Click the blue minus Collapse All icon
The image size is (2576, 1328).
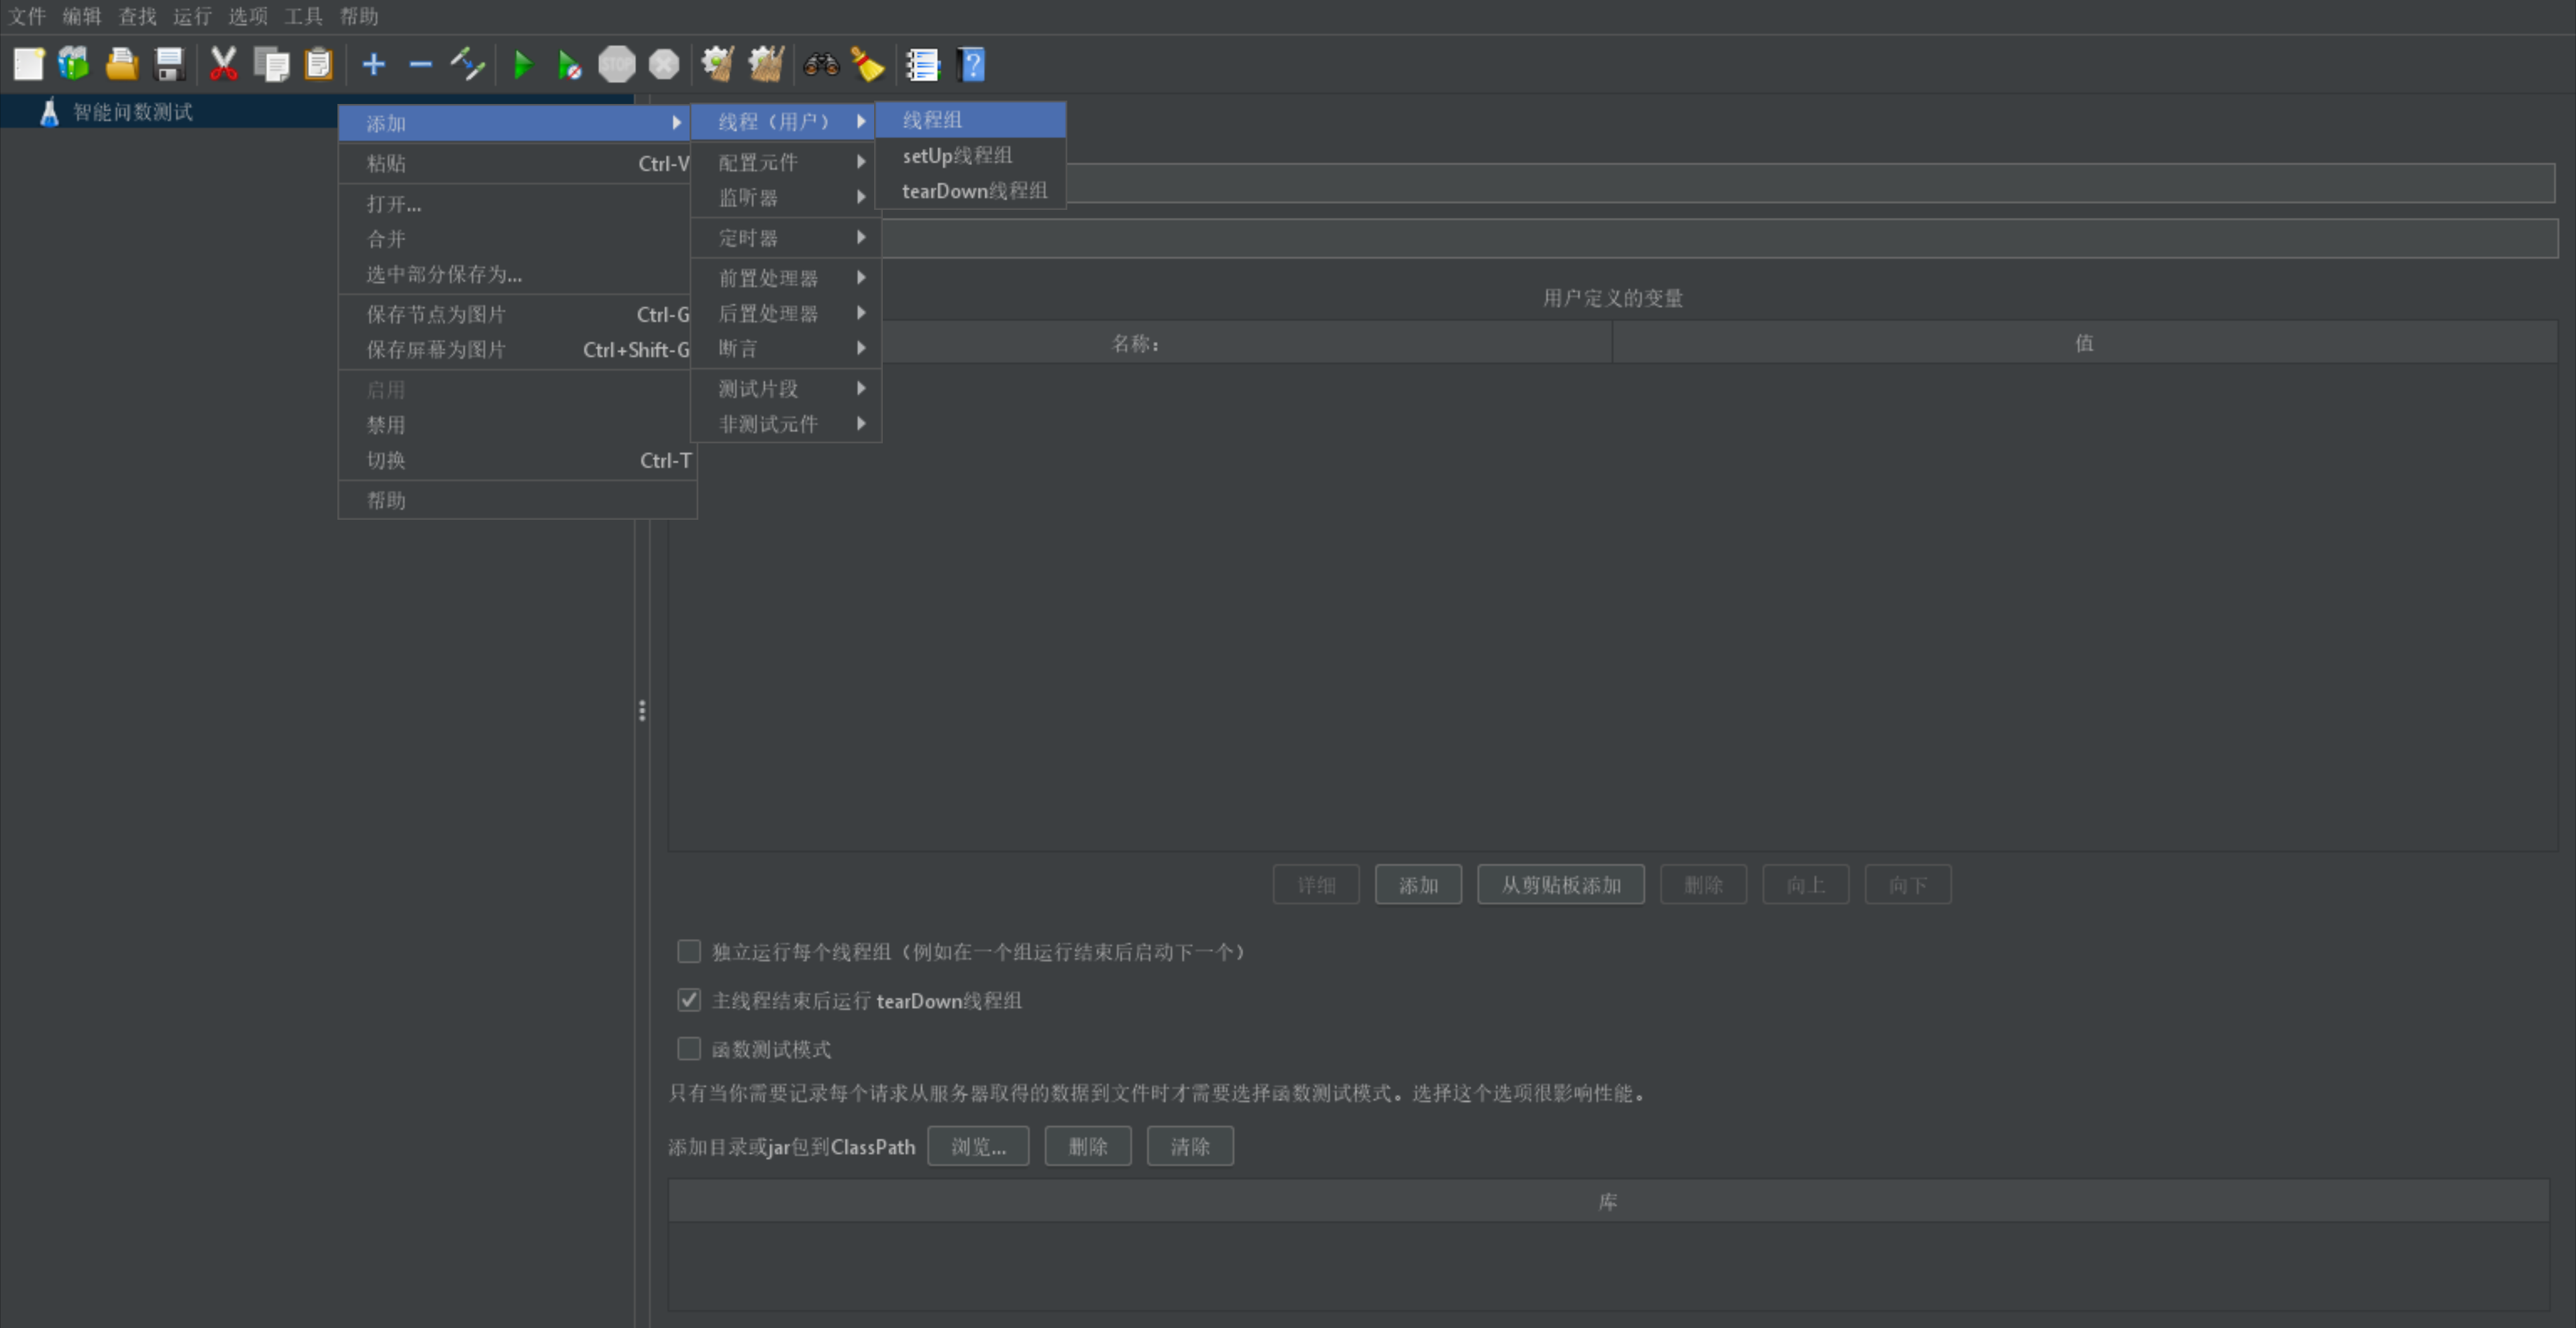(x=420, y=65)
